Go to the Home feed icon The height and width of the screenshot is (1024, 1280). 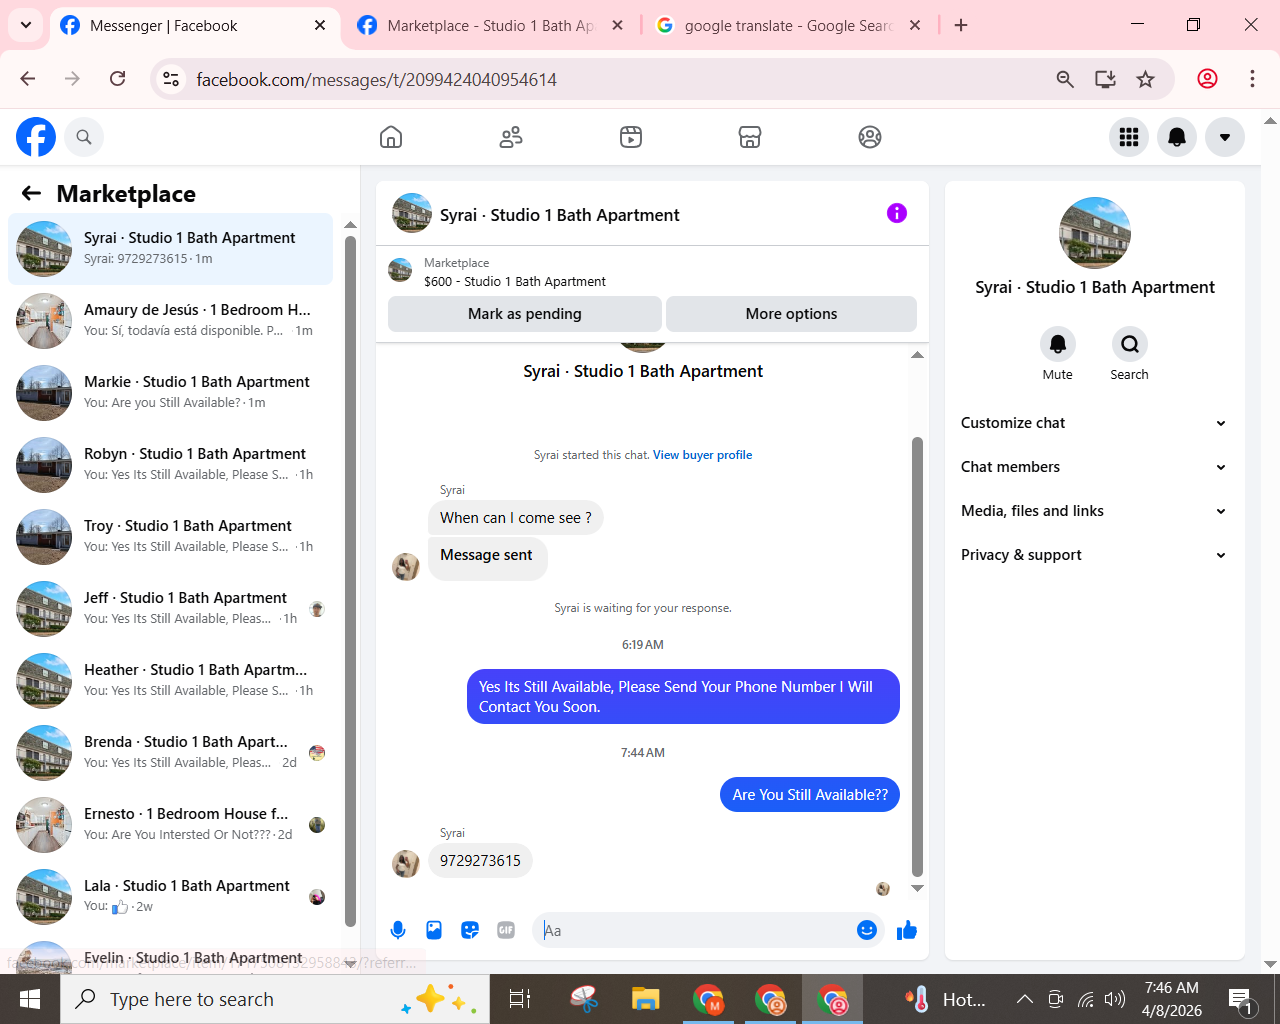tap(391, 137)
